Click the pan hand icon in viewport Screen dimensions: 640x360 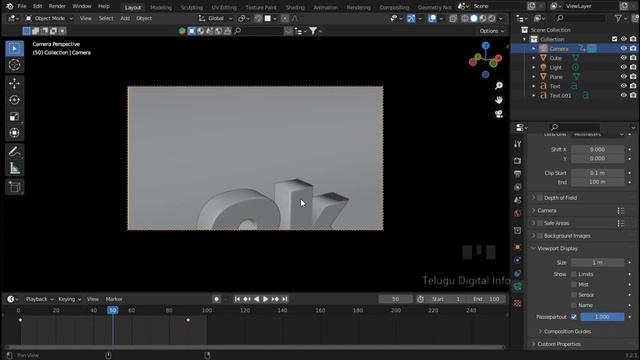click(x=499, y=100)
